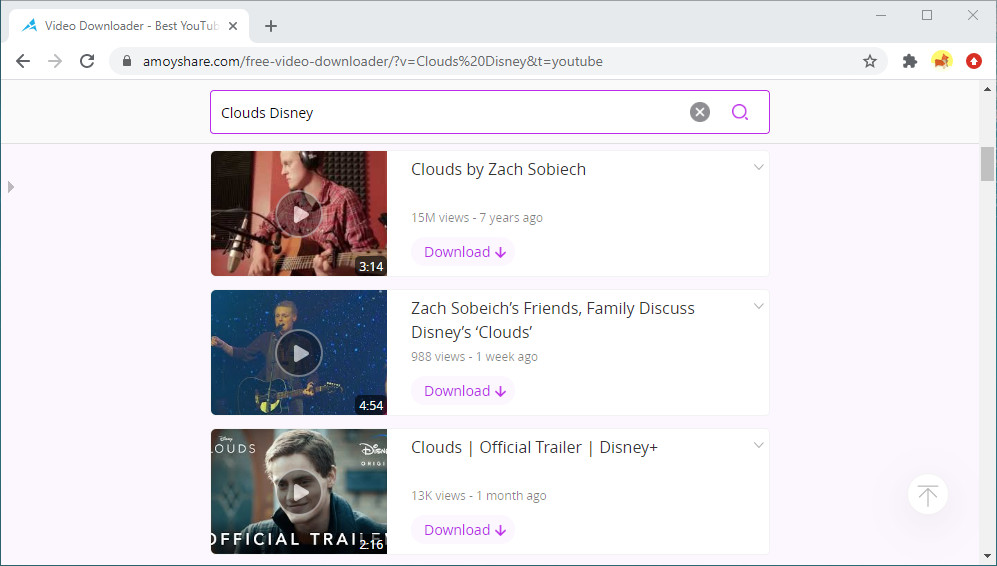Open Clouds | Official Trailer | Disney+ title
Viewport: 997px width, 566px height.
534,448
